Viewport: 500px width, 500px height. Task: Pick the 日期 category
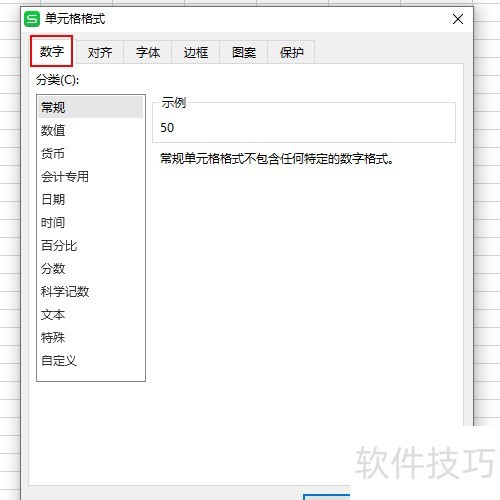coord(91,199)
